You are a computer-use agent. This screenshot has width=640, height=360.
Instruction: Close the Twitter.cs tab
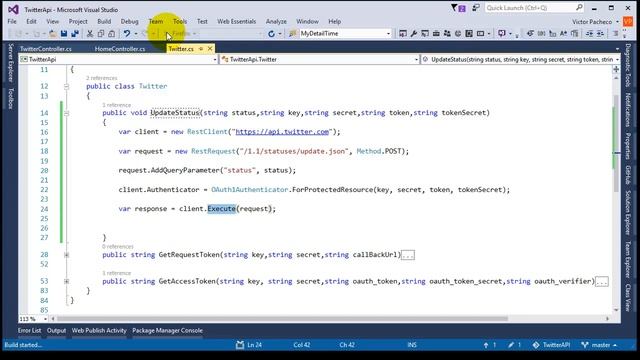click(210, 49)
